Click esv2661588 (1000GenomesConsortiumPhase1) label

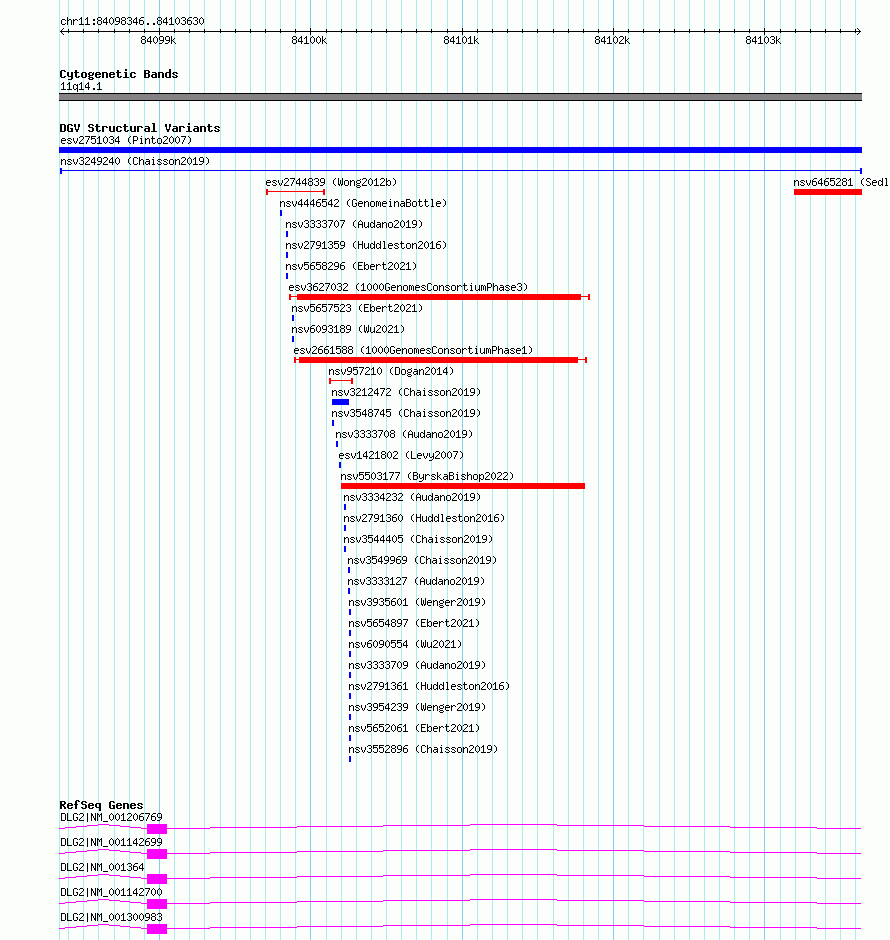413,350
